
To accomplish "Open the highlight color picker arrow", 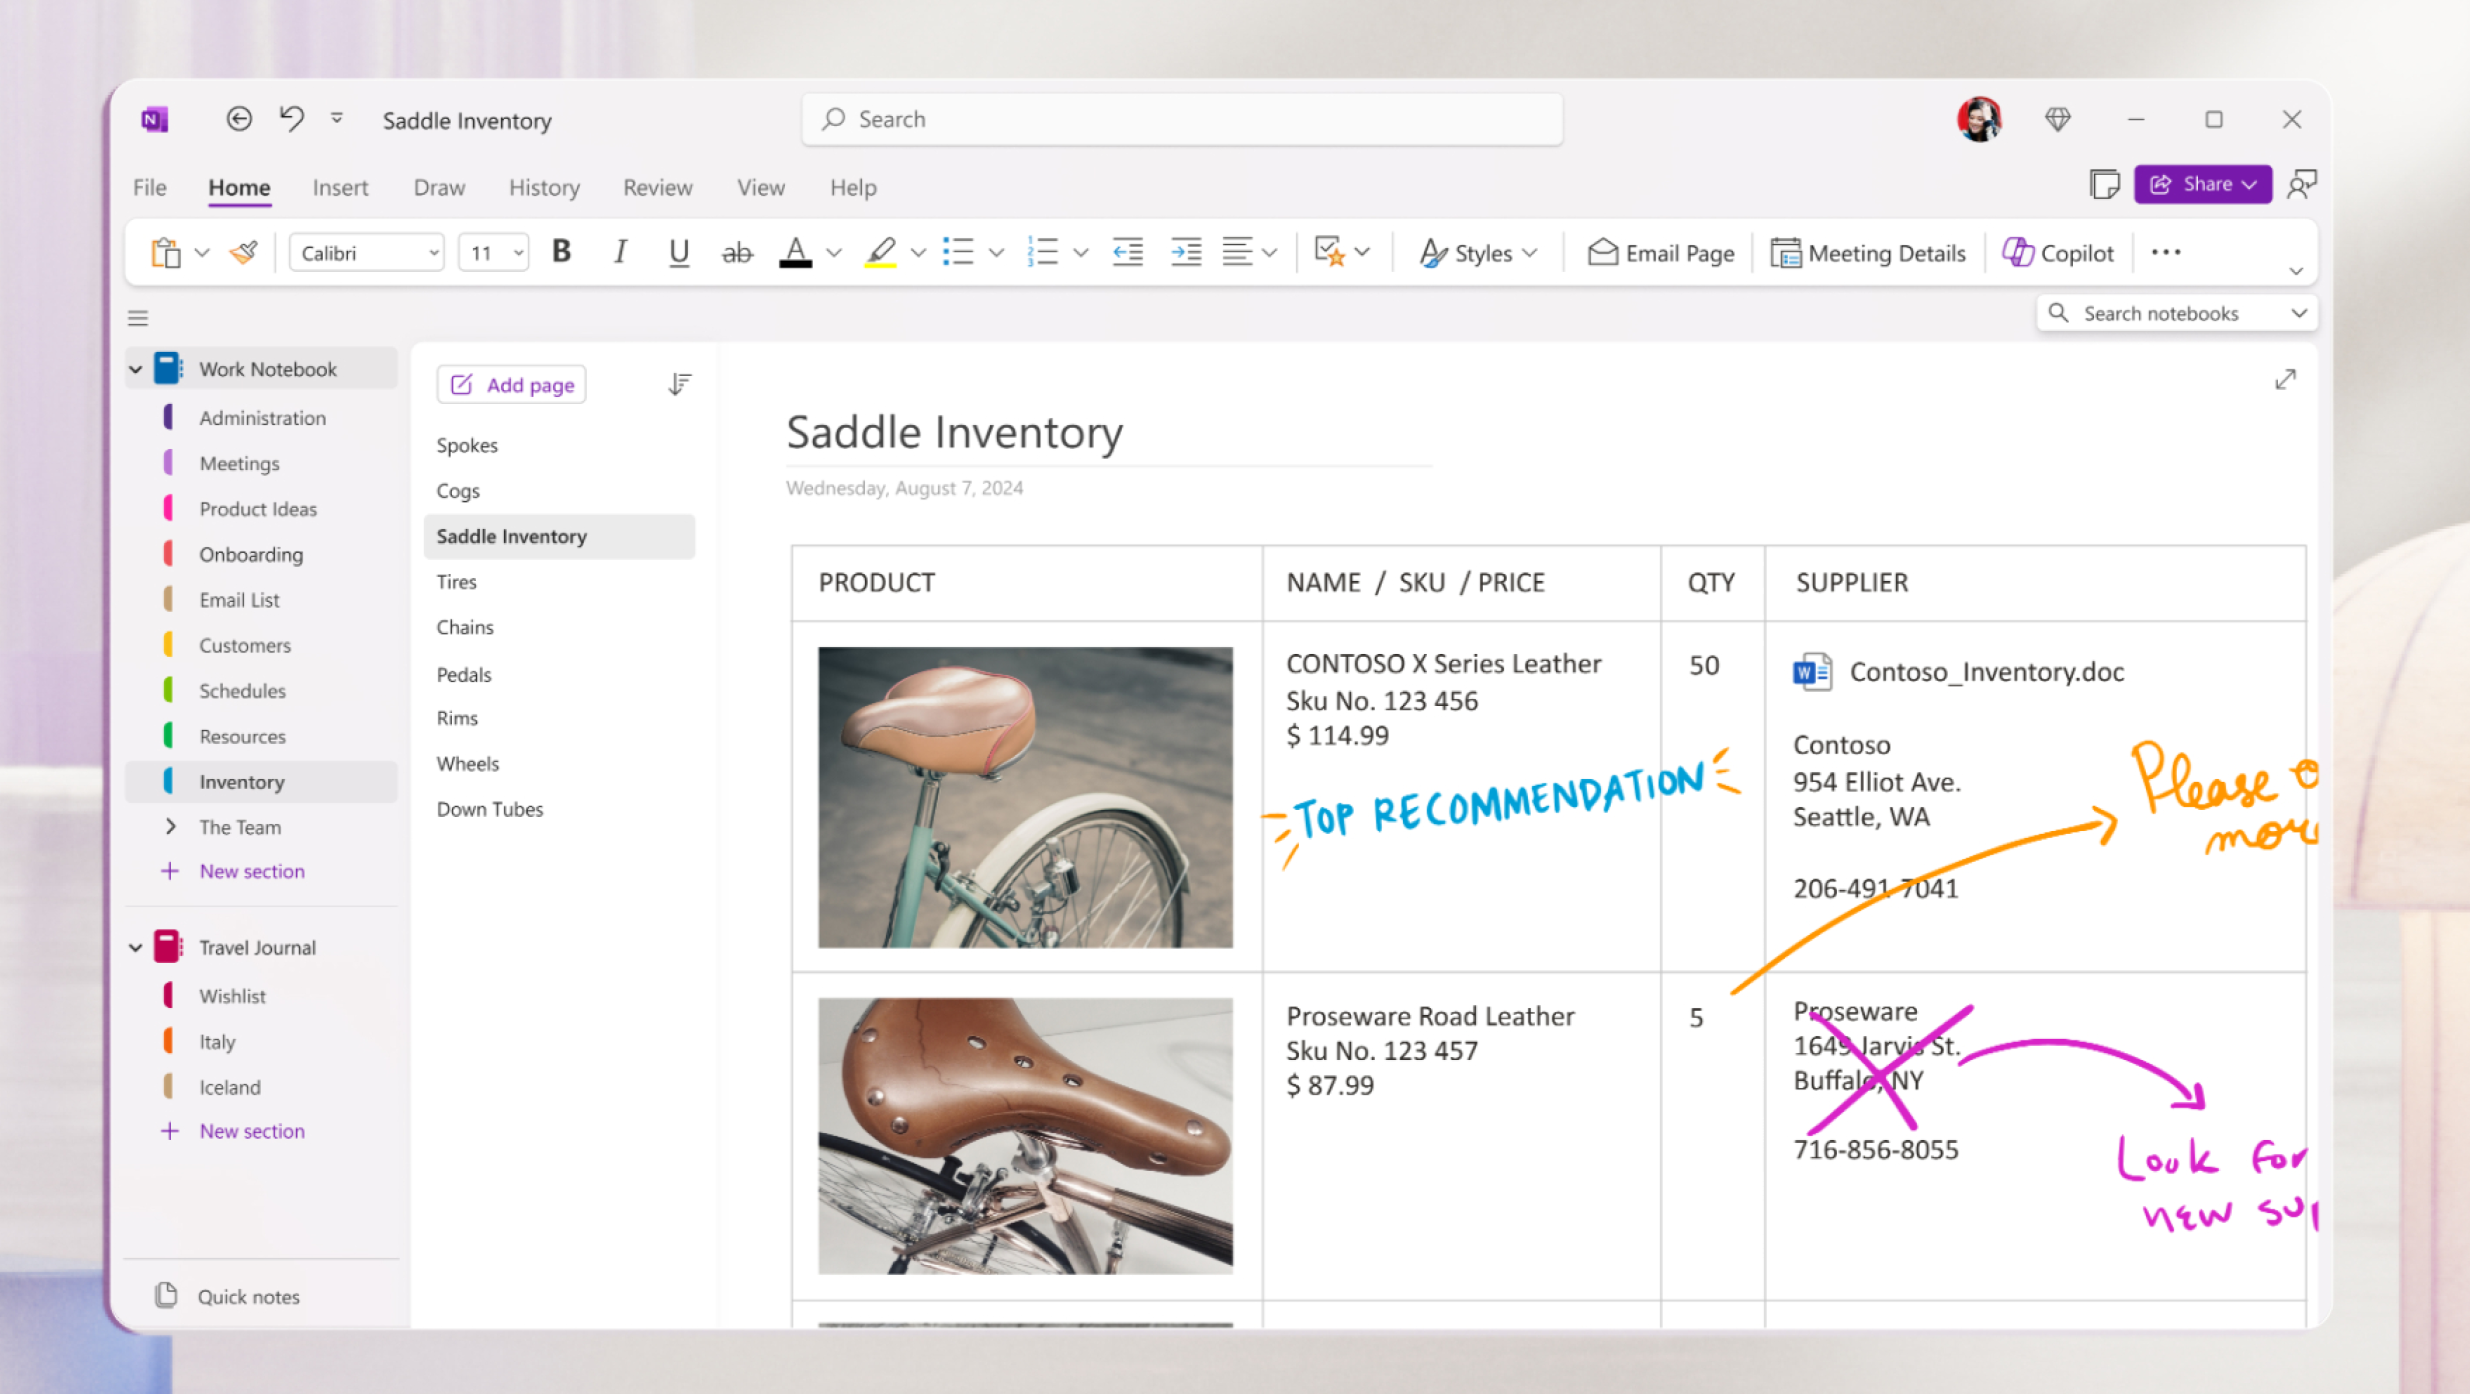I will pos(918,253).
